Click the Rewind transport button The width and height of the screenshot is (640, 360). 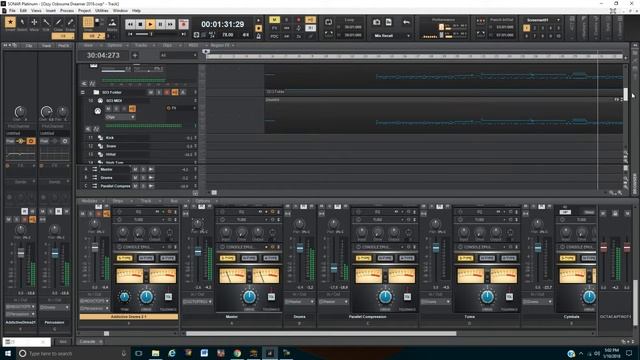point(130,24)
